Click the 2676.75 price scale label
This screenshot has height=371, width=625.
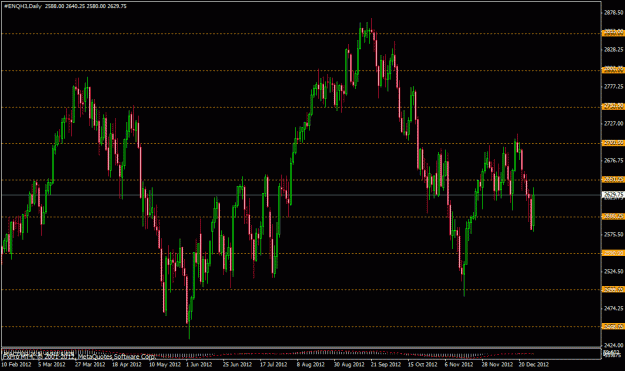tap(613, 160)
